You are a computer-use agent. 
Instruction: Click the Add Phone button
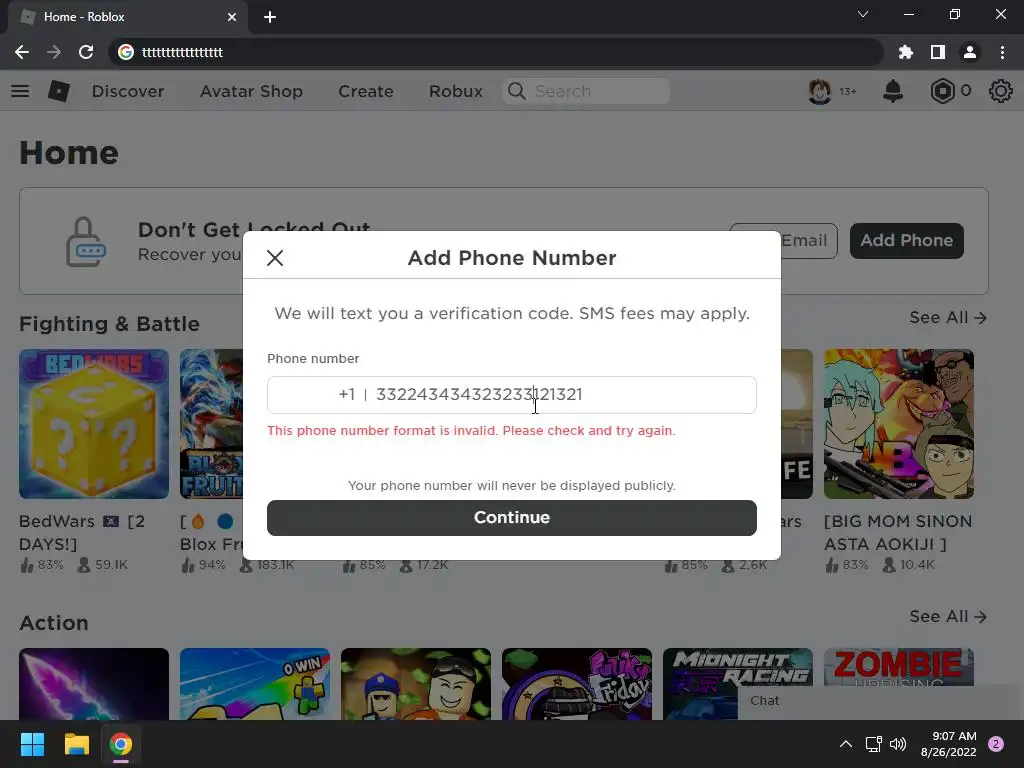click(x=906, y=240)
